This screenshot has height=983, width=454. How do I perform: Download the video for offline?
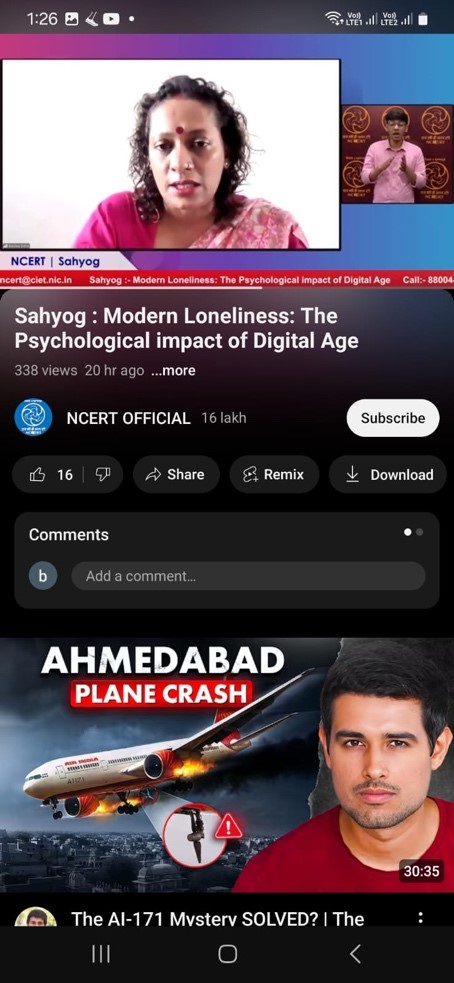click(389, 475)
